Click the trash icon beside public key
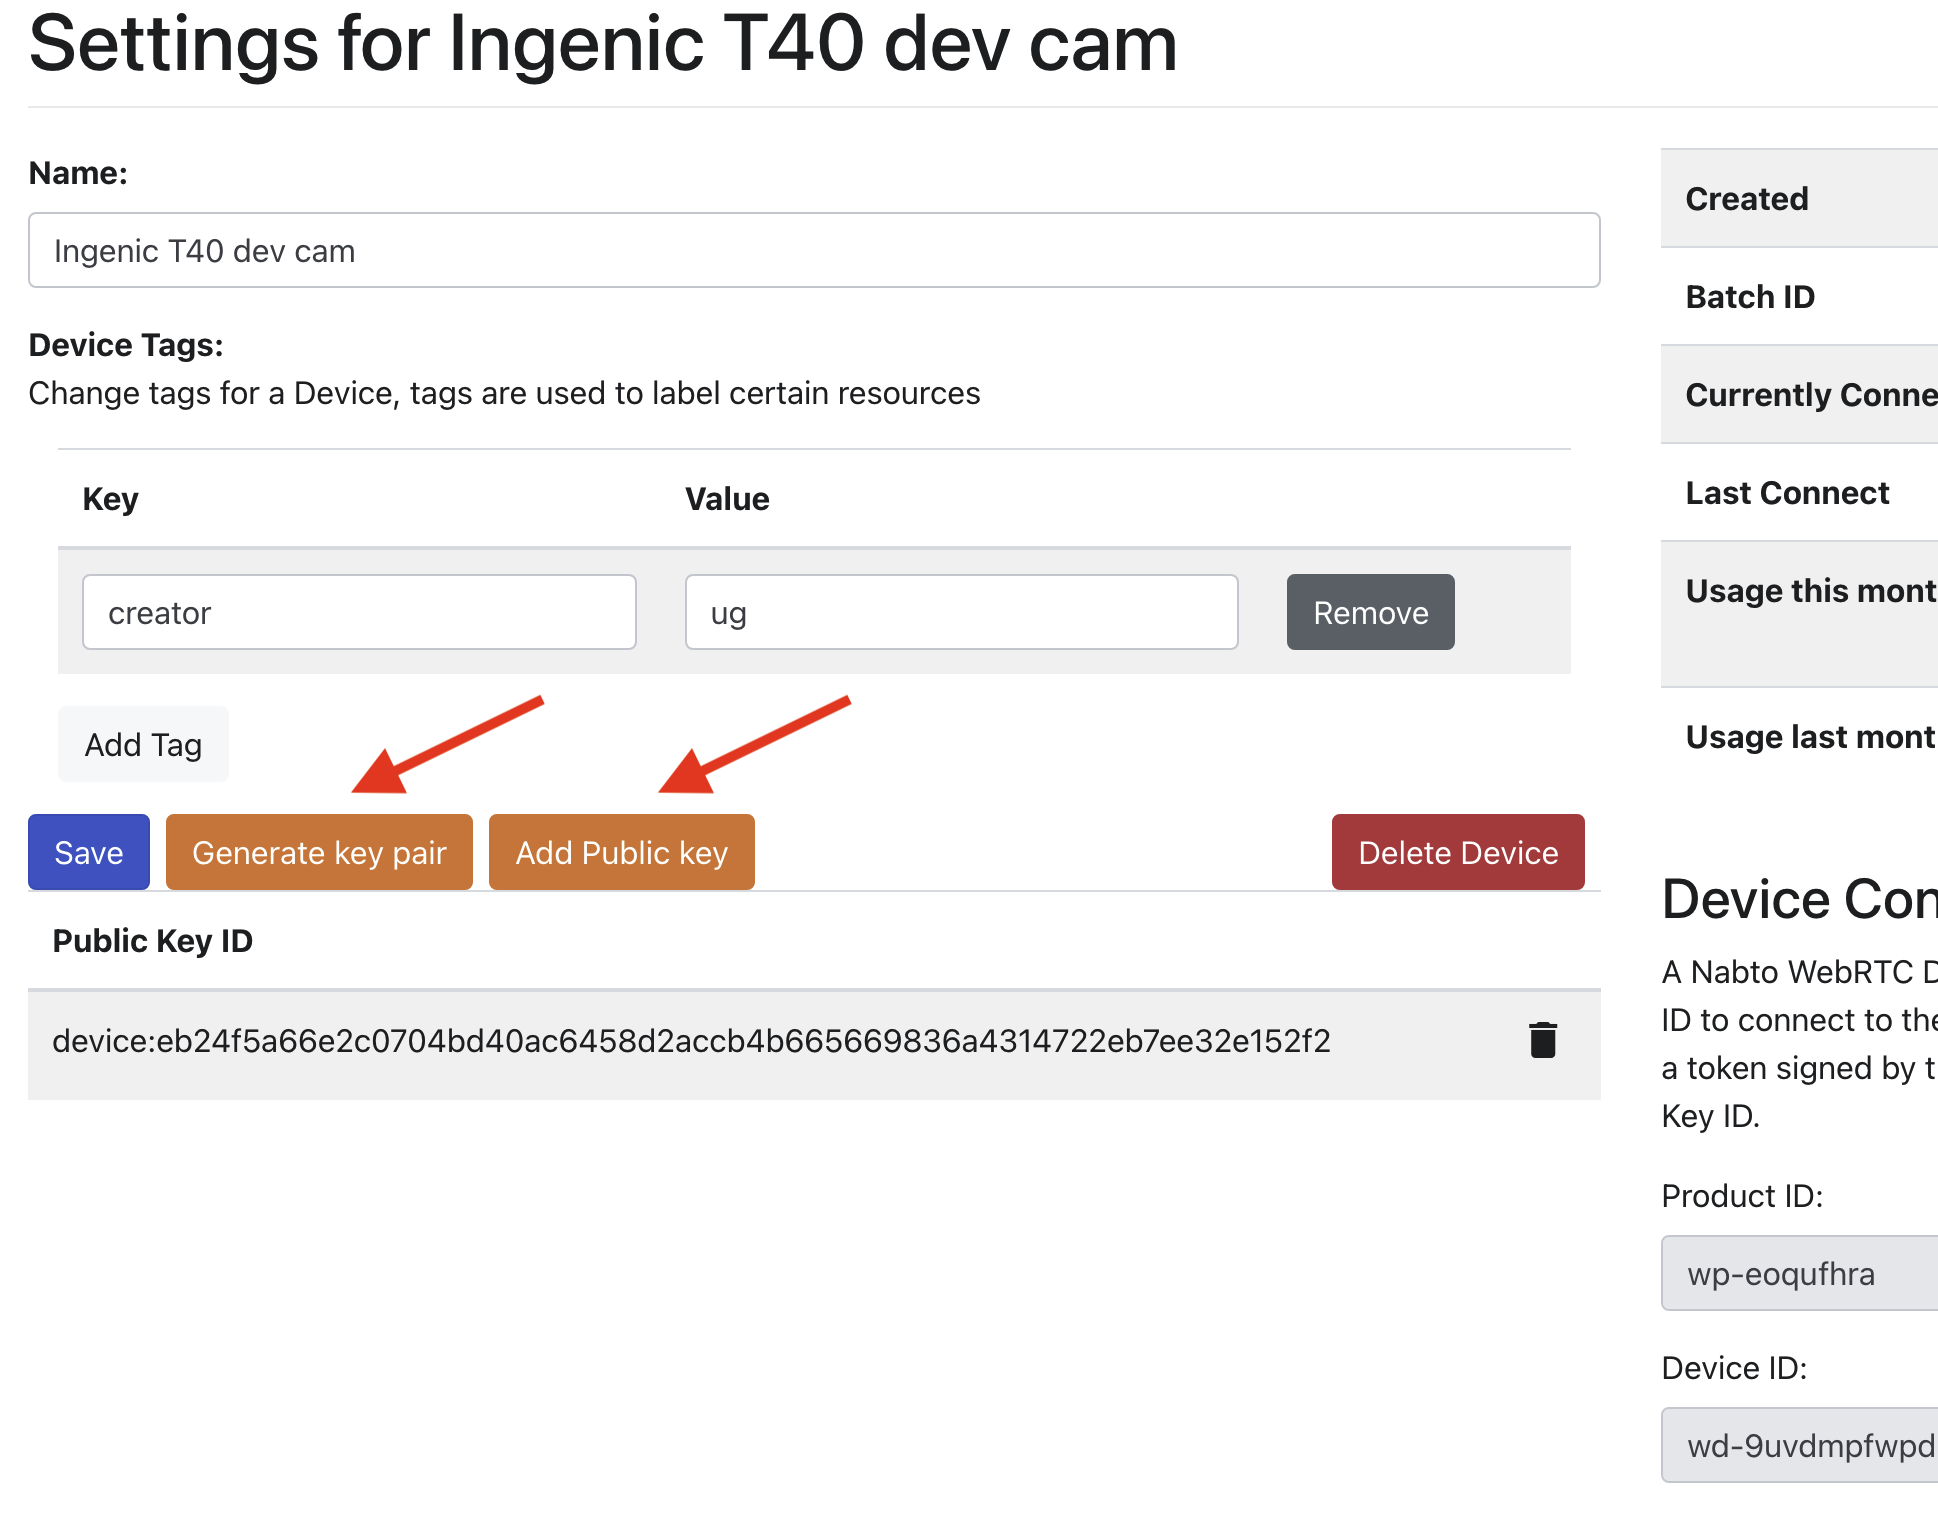Viewport: 1938px width, 1524px height. coord(1543,1041)
